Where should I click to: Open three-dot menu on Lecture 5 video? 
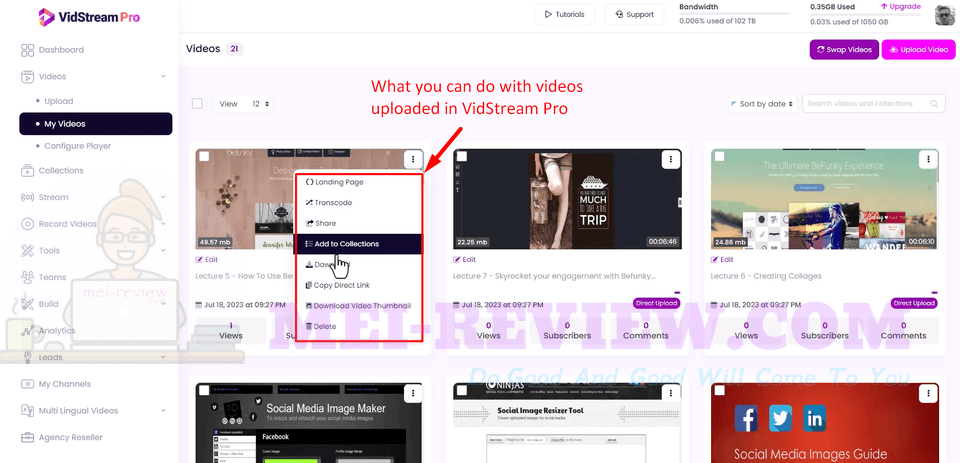click(414, 159)
